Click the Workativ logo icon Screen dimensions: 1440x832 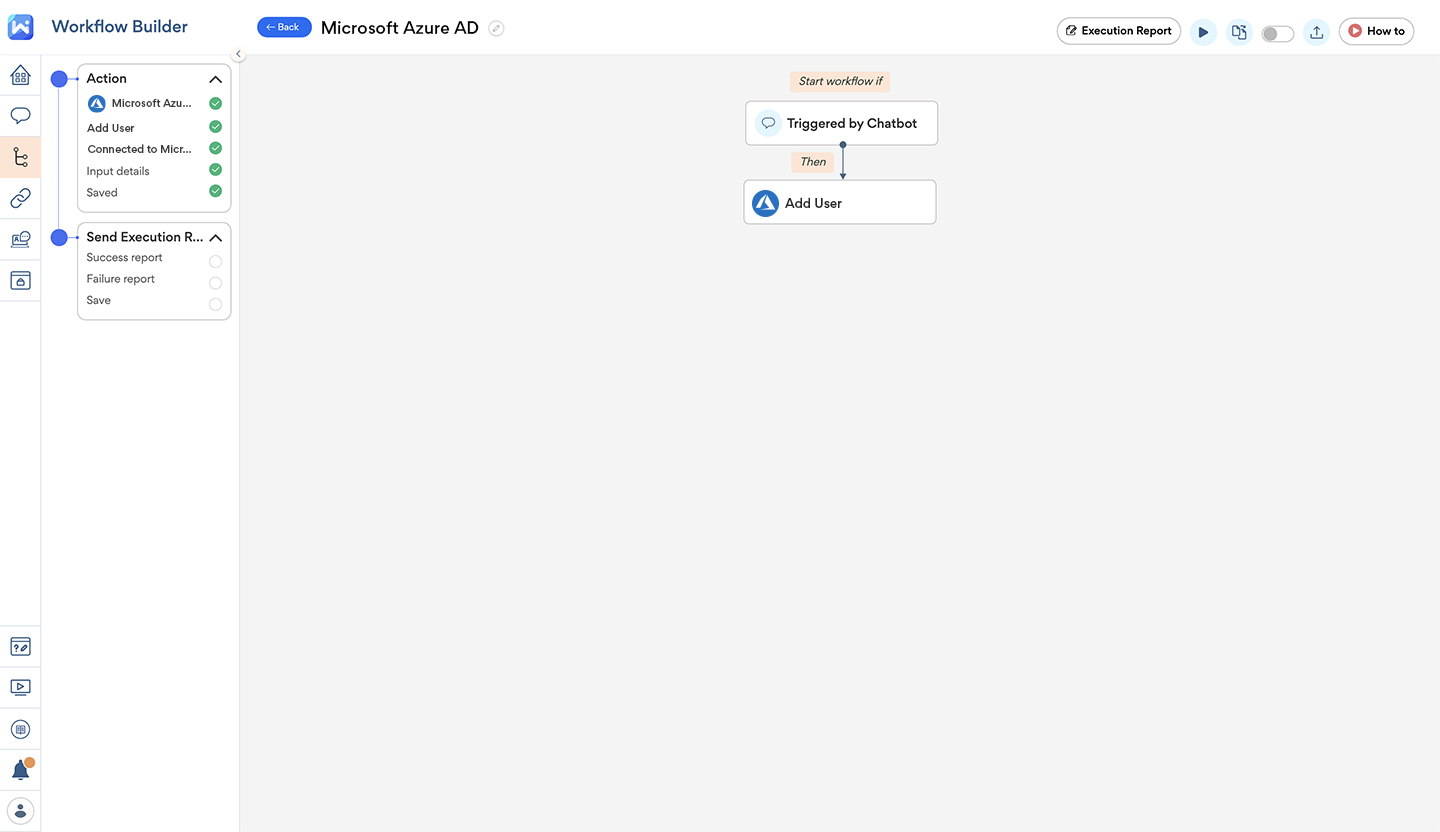click(20, 27)
